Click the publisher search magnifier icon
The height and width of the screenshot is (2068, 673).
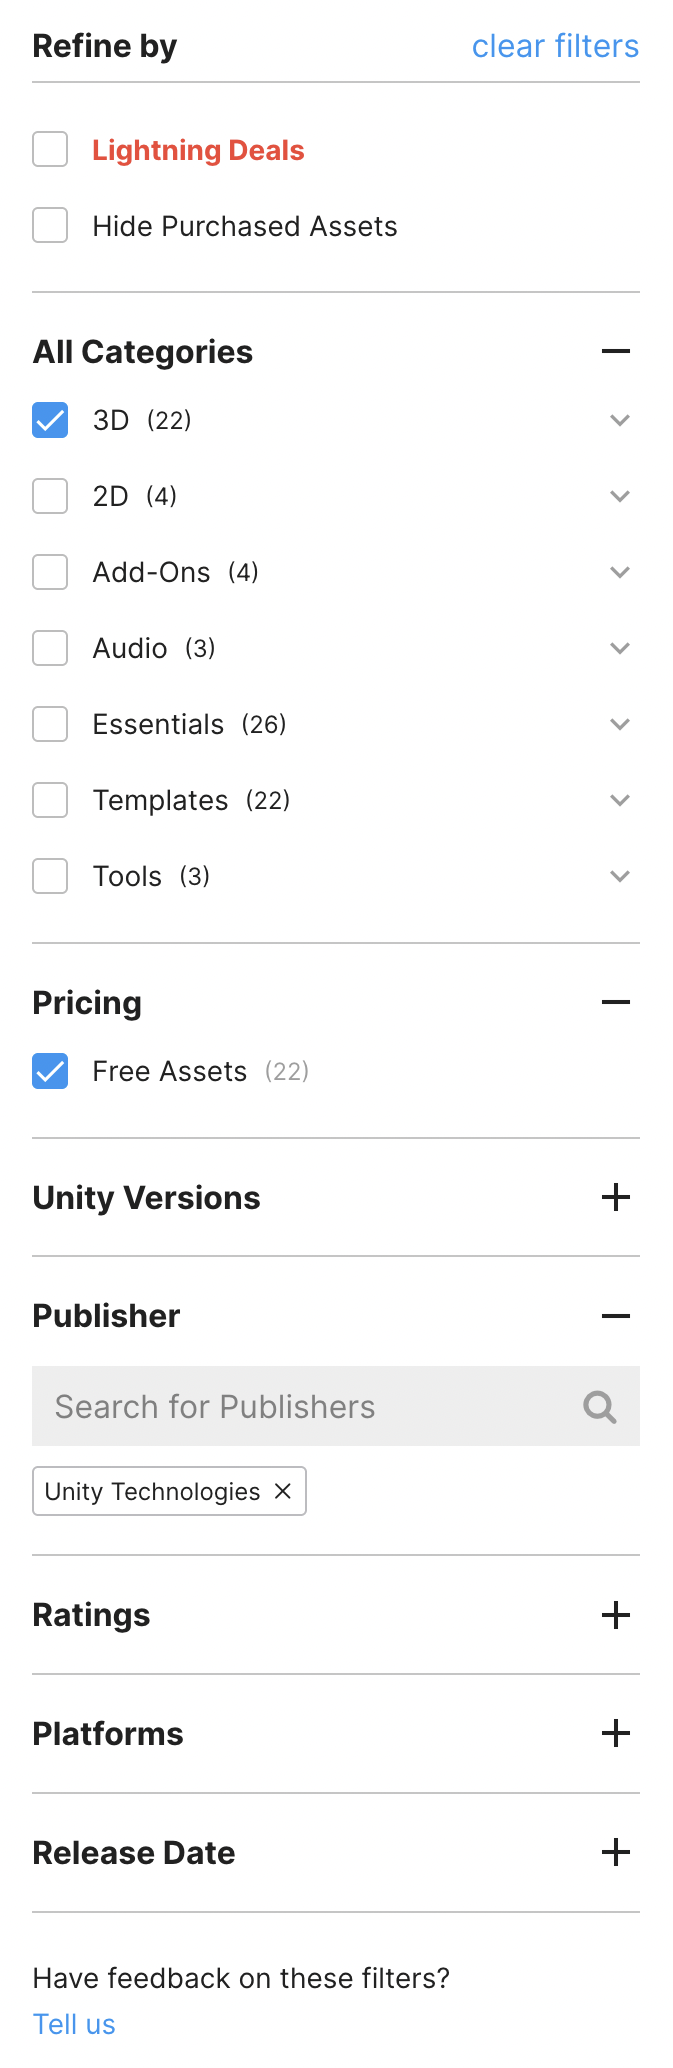click(x=600, y=1407)
